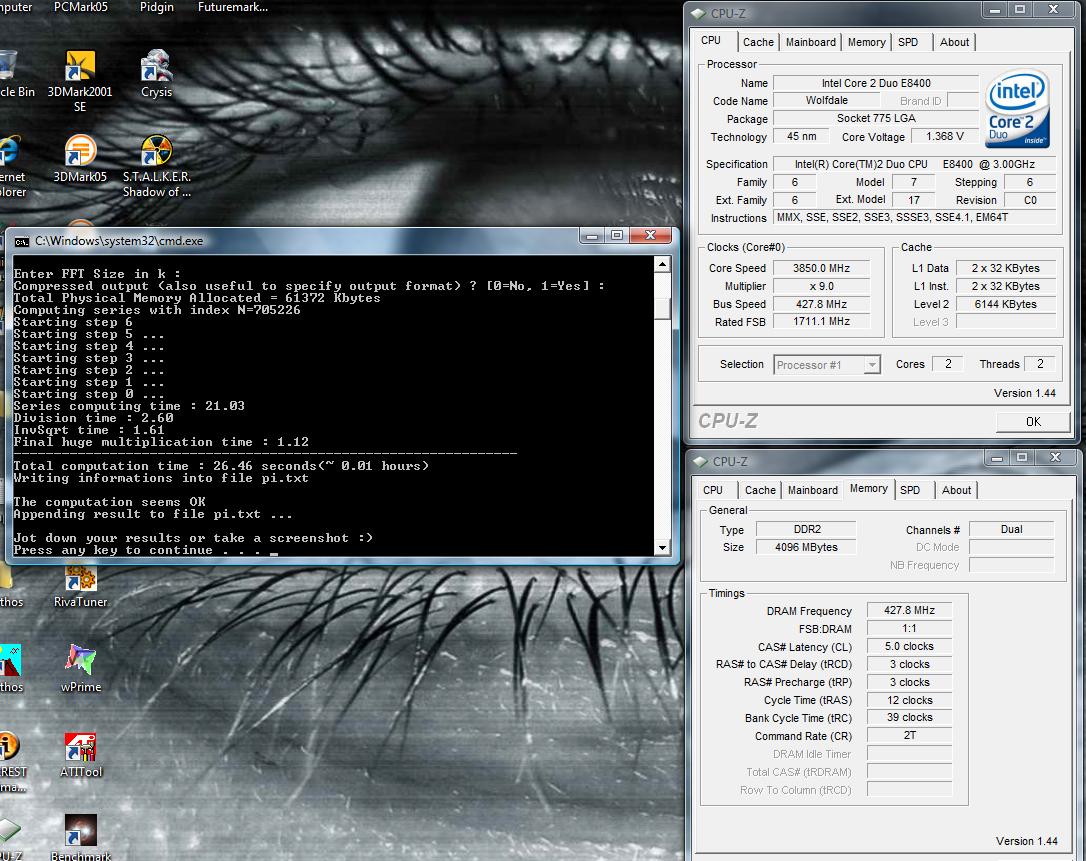Click the DRAM Frequency 427.8 MHz value
Screen dimensions: 1086x861
click(909, 610)
